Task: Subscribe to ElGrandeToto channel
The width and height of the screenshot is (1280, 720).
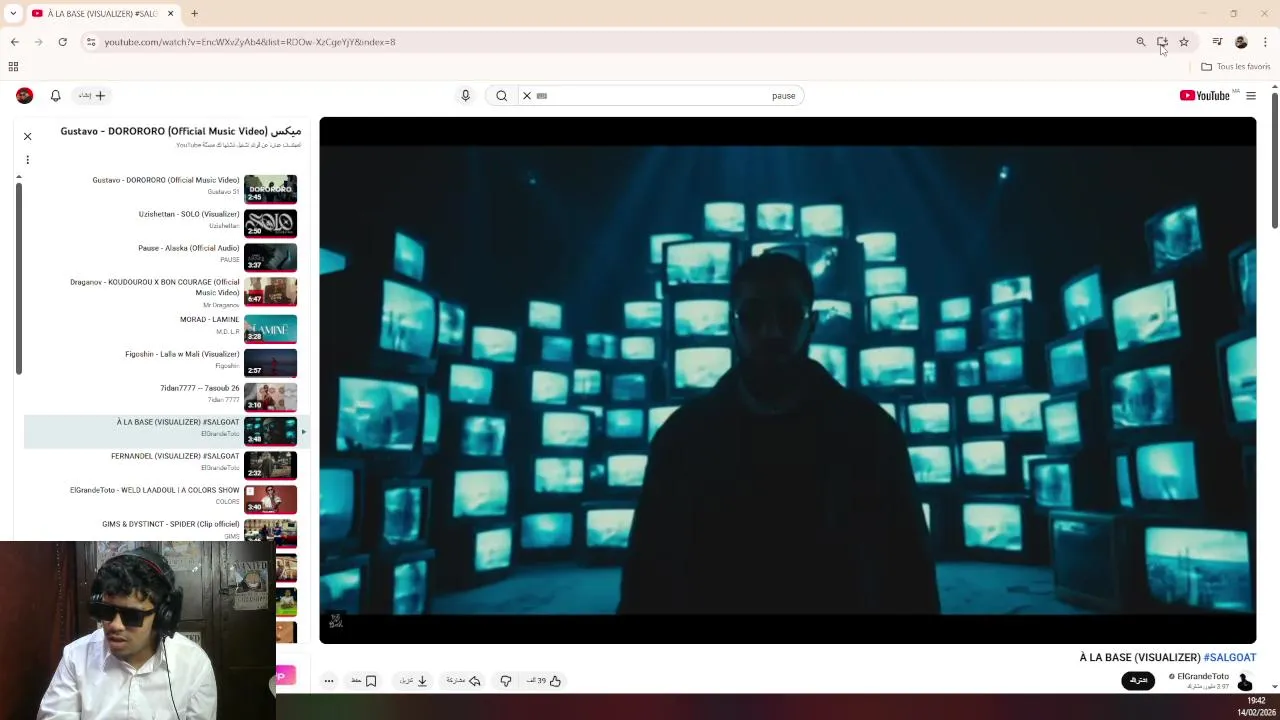Action: (1138, 680)
